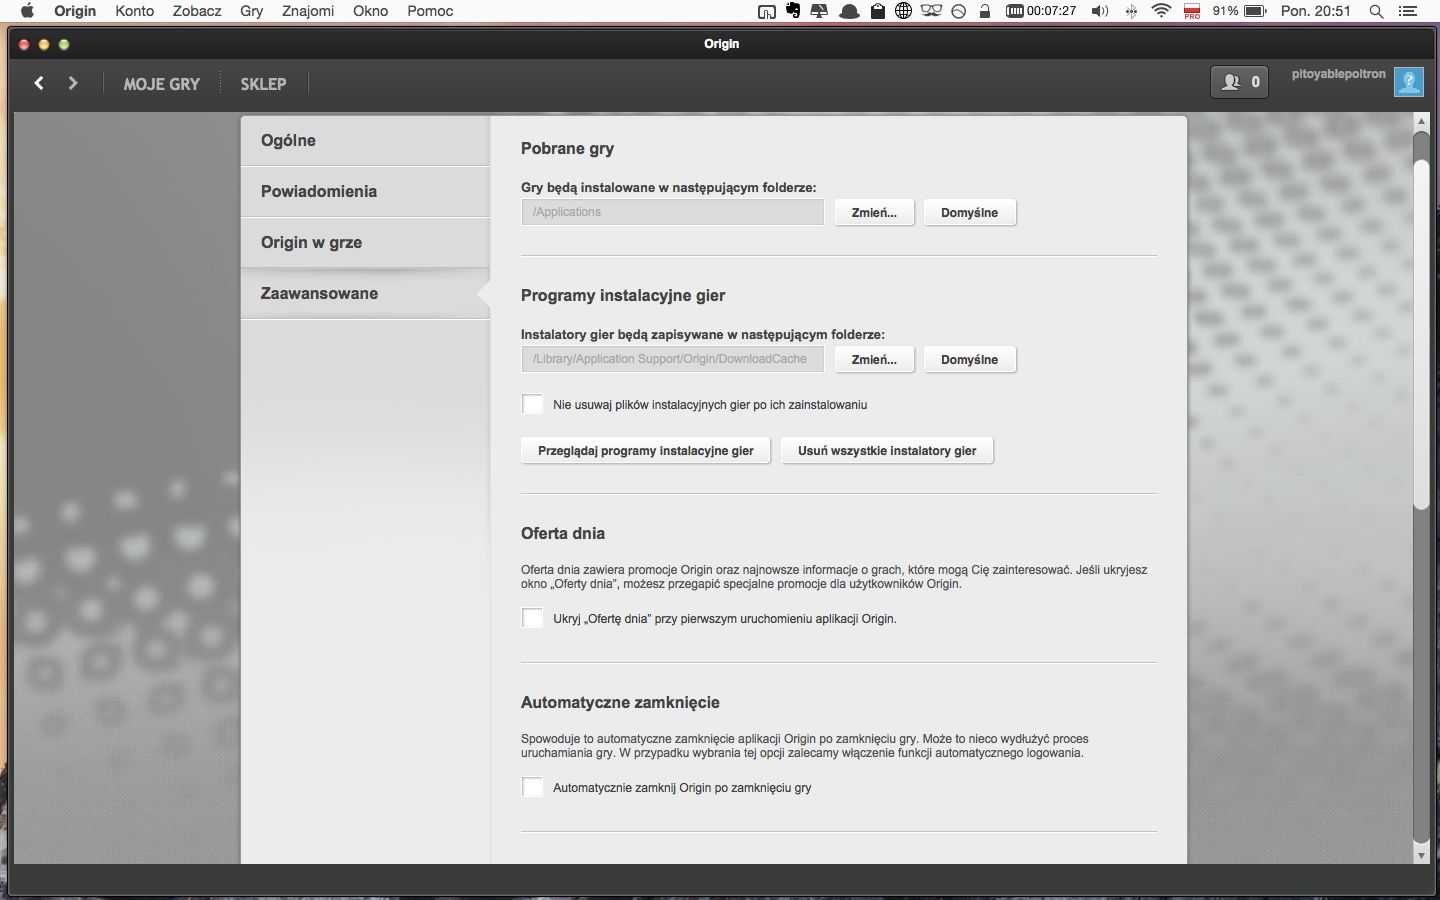Click the Programy instalacyjne gier heading
Viewport: 1440px width, 900px height.
623,295
